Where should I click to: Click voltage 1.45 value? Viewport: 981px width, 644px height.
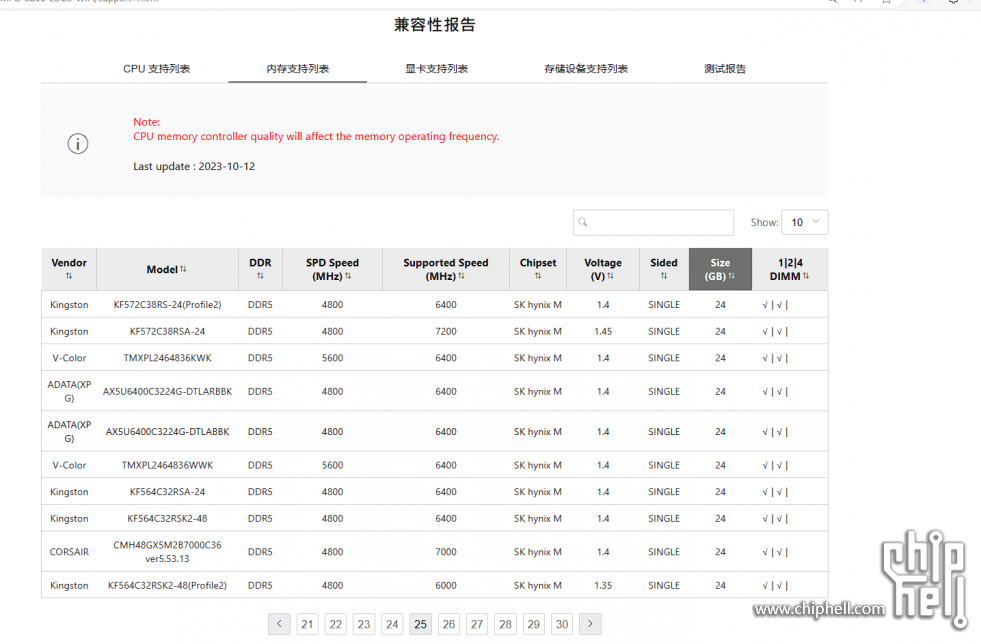tap(603, 332)
